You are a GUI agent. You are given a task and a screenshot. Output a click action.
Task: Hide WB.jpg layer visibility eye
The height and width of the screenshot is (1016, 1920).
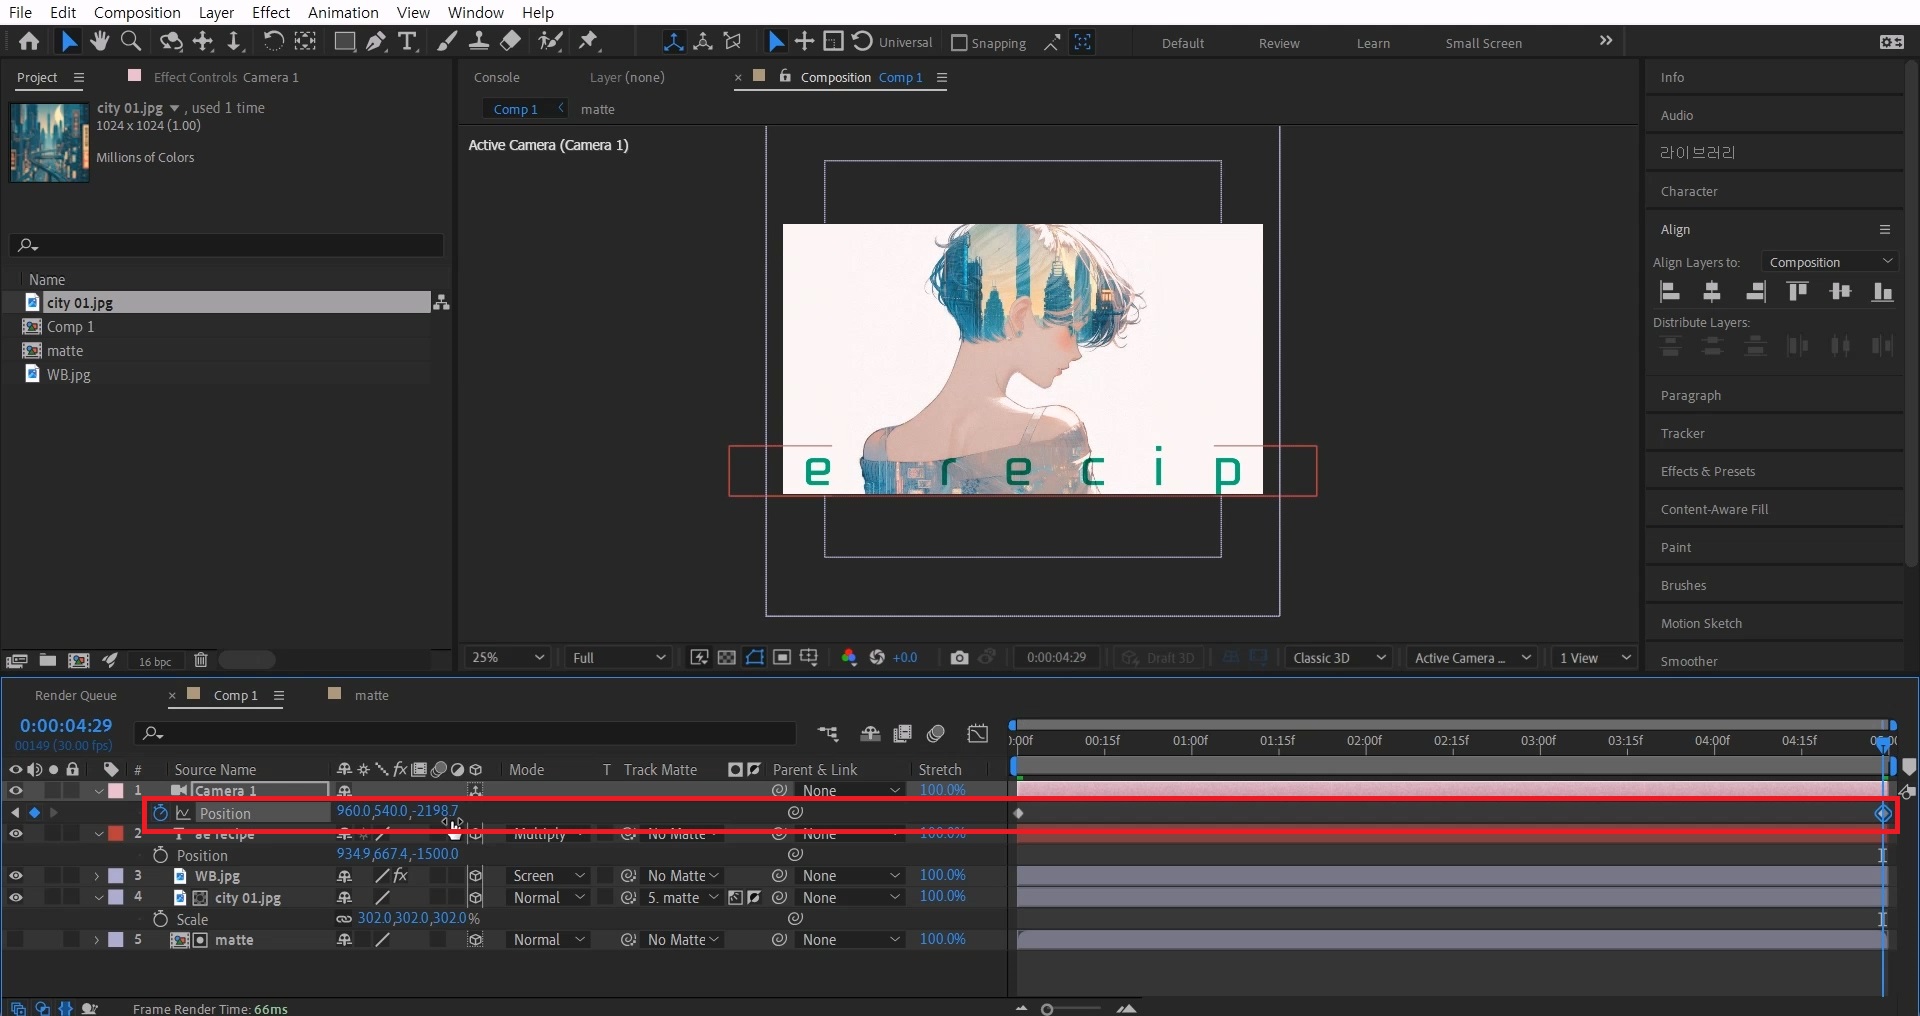[x=16, y=876]
